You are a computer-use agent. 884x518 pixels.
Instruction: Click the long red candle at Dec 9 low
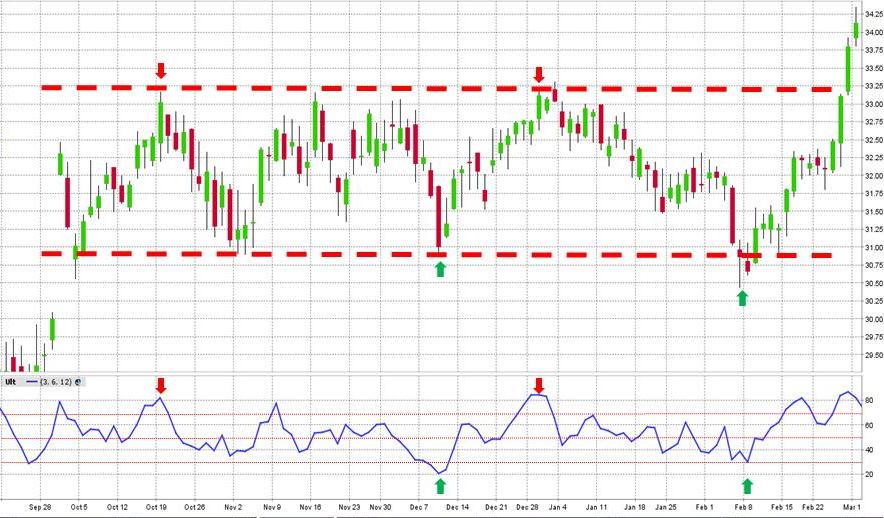pyautogui.click(x=439, y=217)
